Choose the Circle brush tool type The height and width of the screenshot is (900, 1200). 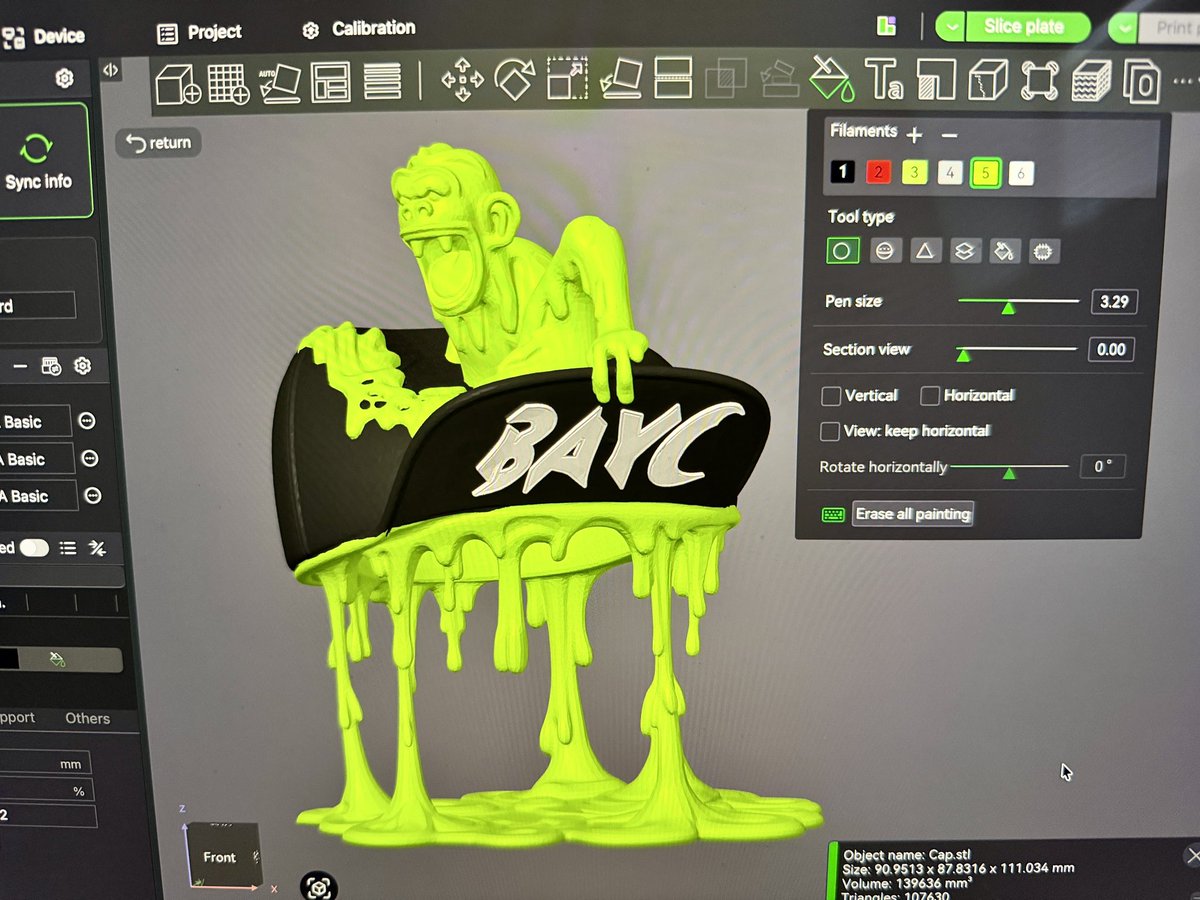842,250
